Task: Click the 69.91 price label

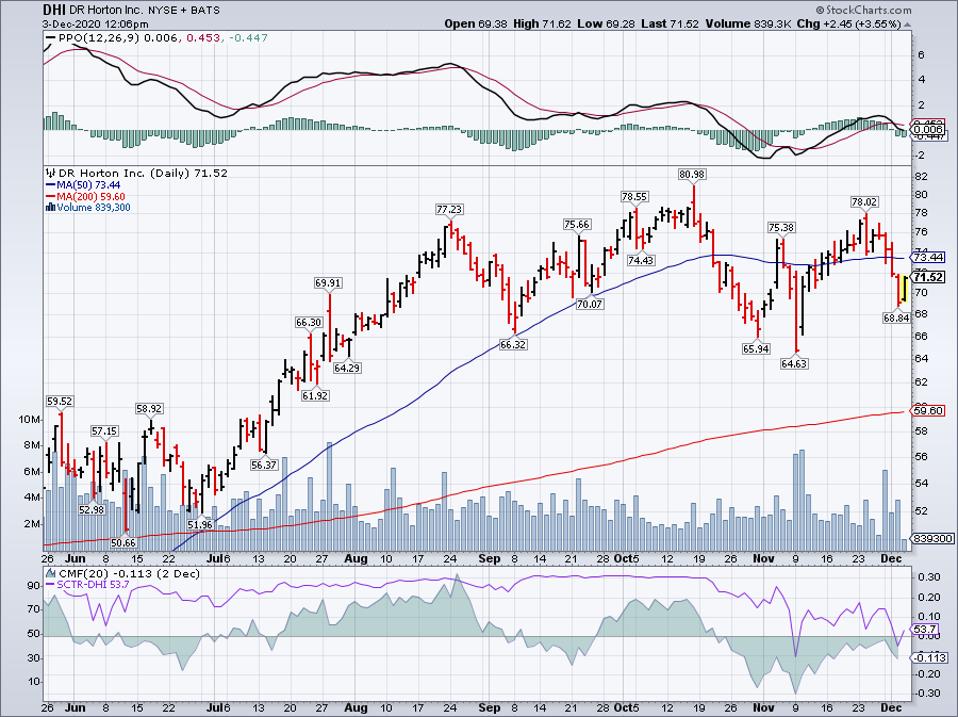Action: pyautogui.click(x=328, y=283)
